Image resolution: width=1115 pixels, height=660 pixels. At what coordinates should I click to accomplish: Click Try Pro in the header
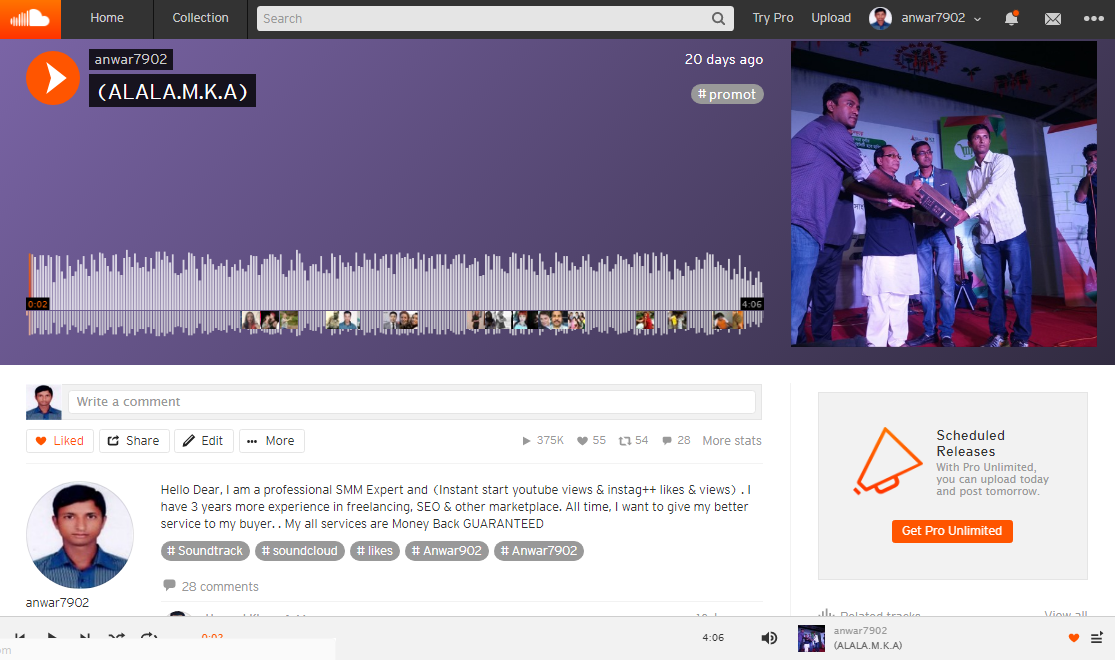pyautogui.click(x=773, y=18)
